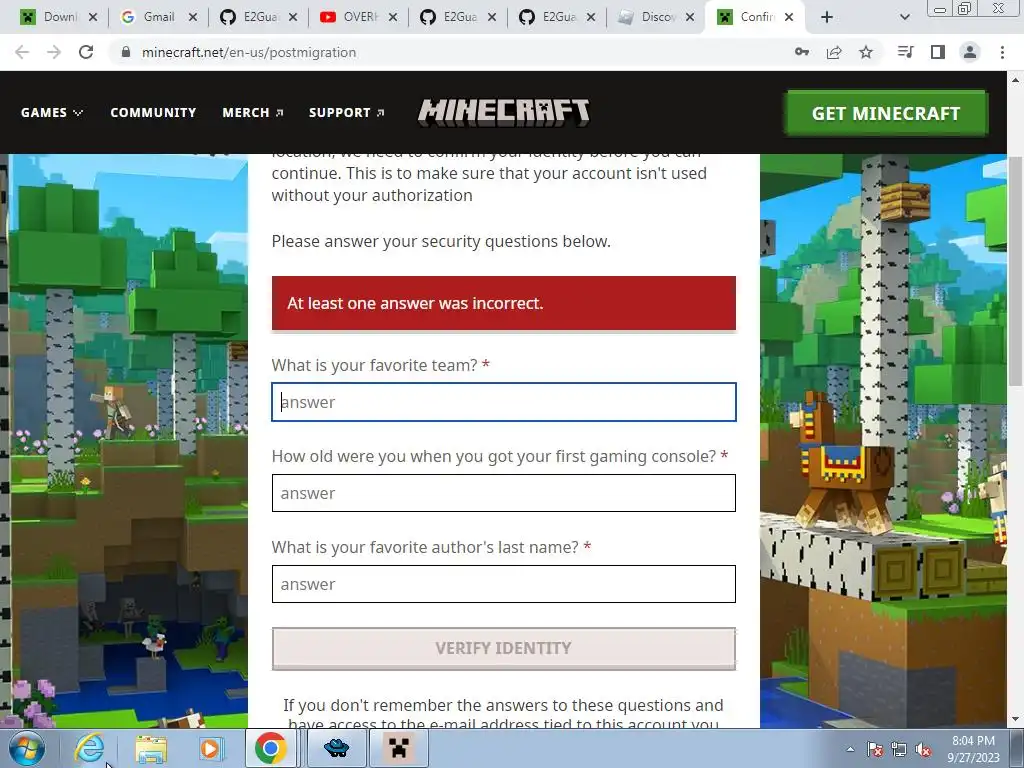This screenshot has height=768, width=1024.
Task: Click the padlock site info icon
Action: click(126, 52)
